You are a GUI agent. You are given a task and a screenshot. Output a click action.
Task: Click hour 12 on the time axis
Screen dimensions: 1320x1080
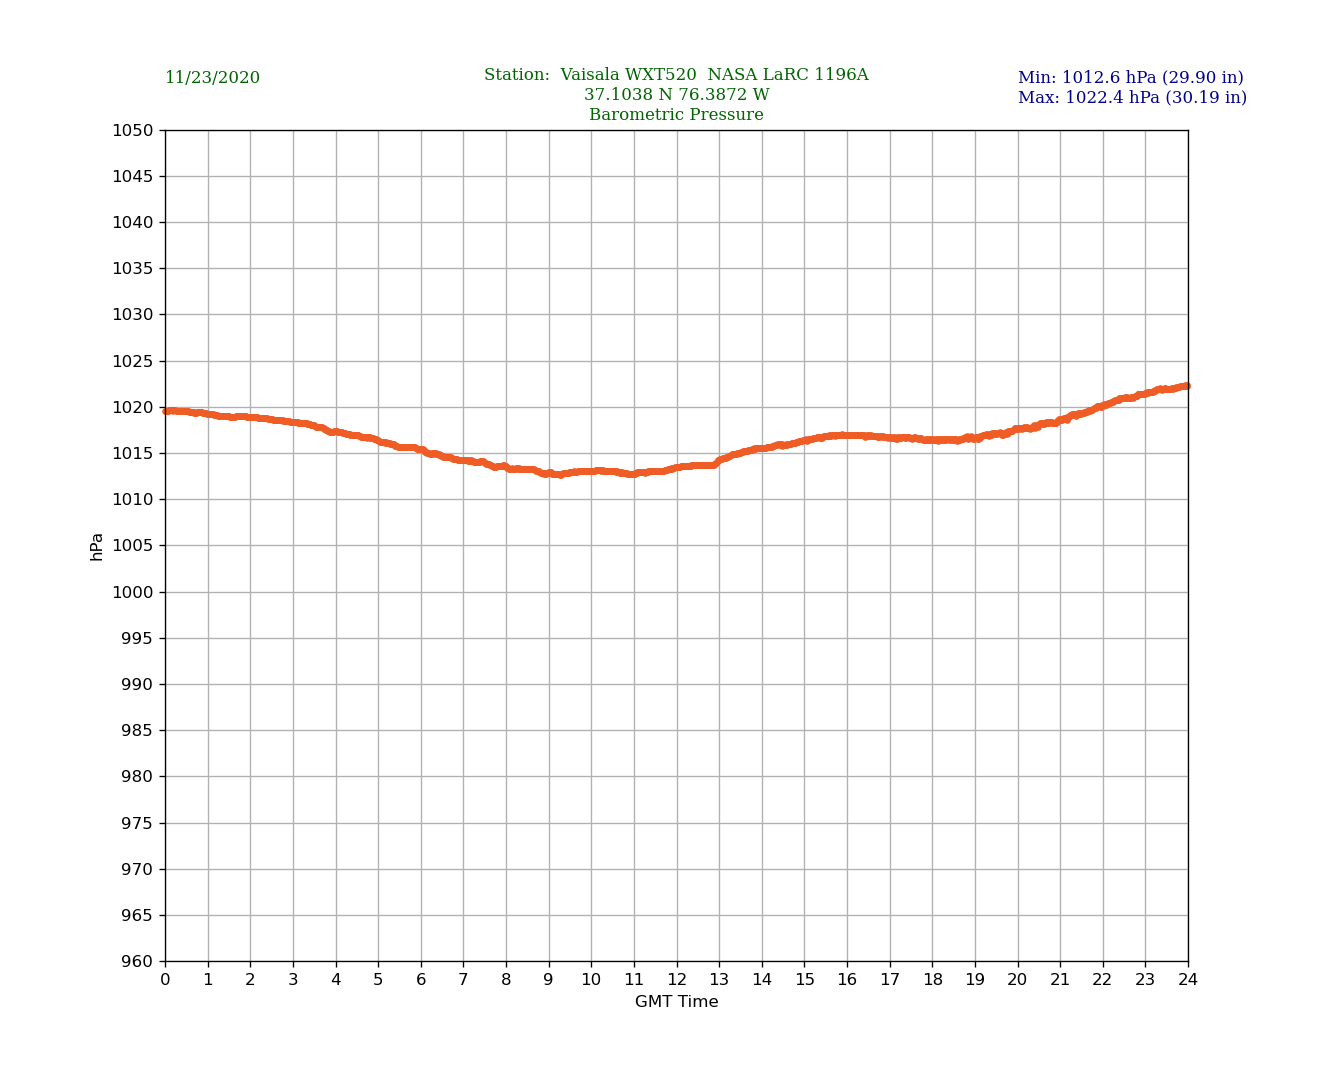(x=677, y=980)
